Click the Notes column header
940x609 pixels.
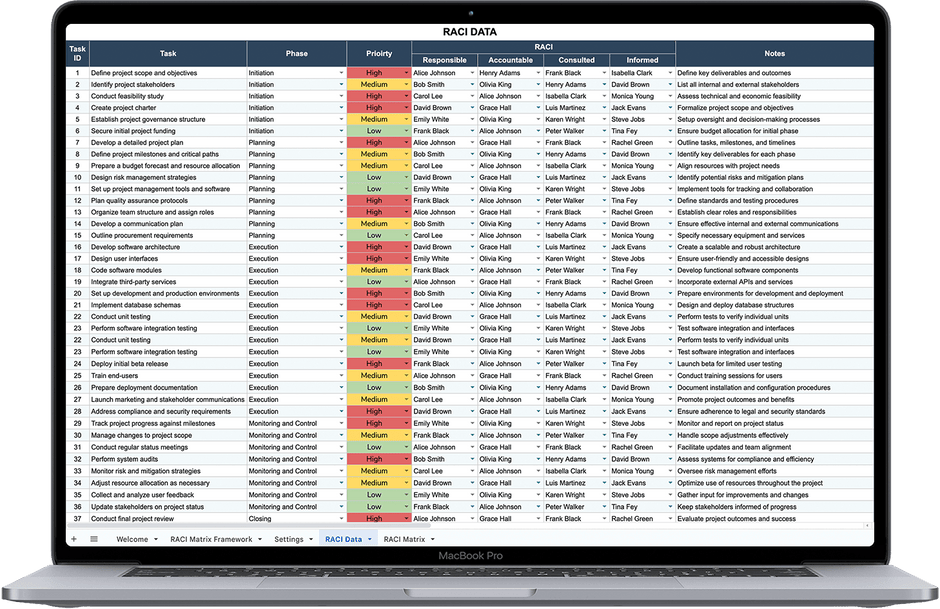[x=775, y=53]
